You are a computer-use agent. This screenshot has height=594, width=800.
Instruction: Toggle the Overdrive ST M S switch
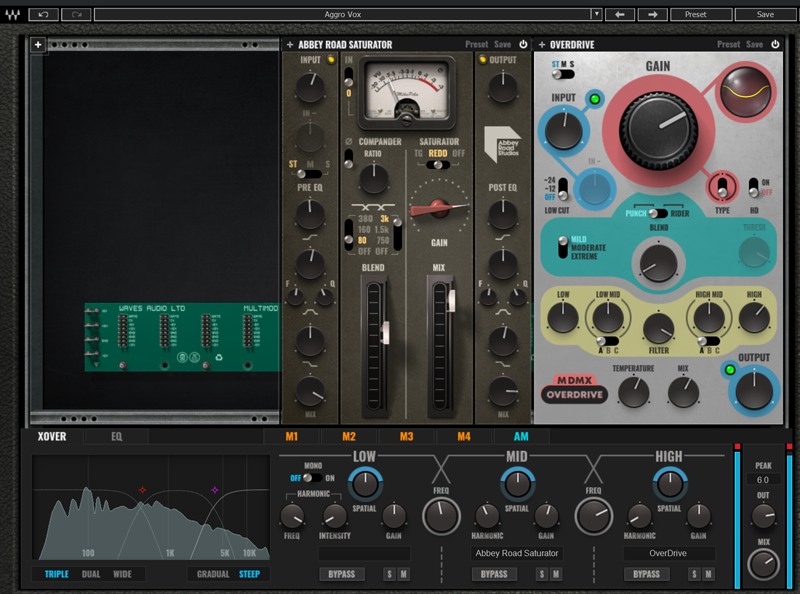point(563,75)
